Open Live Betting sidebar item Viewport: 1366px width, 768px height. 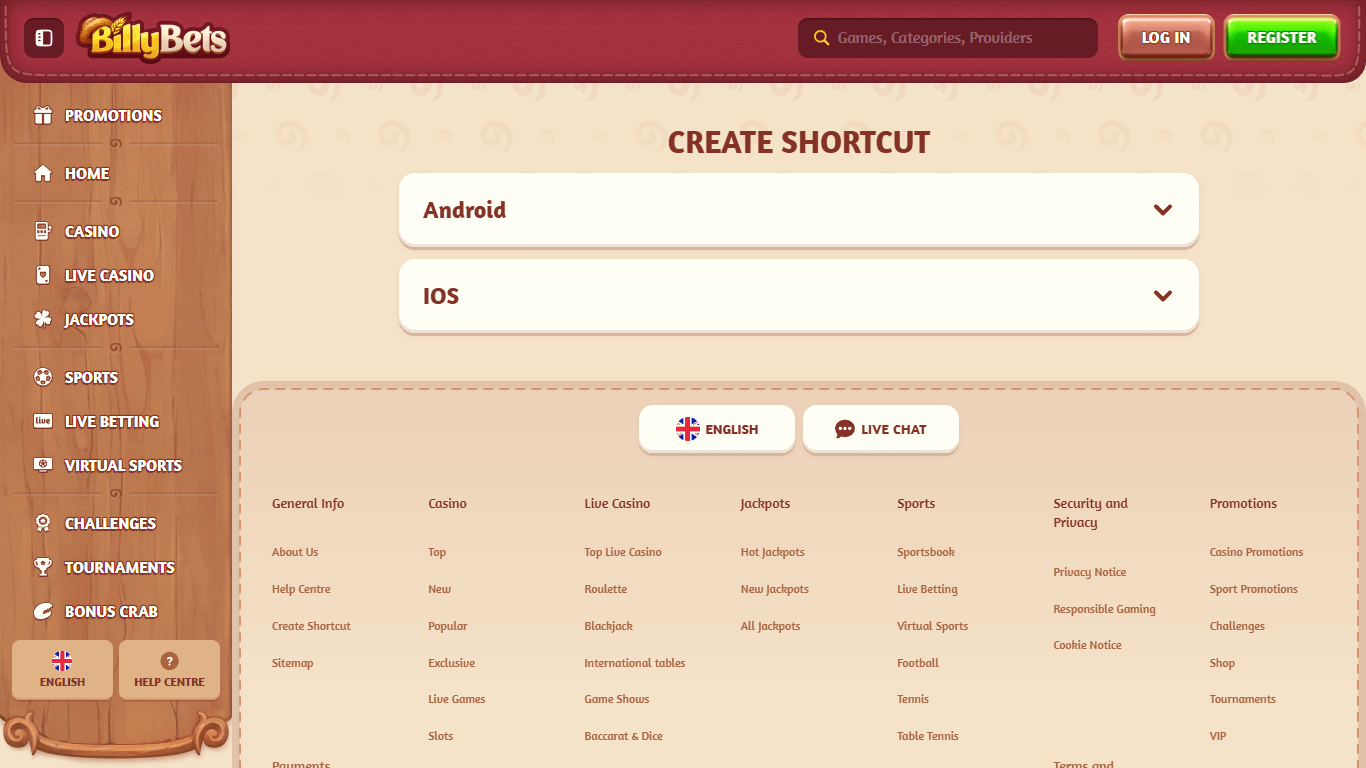(x=112, y=421)
